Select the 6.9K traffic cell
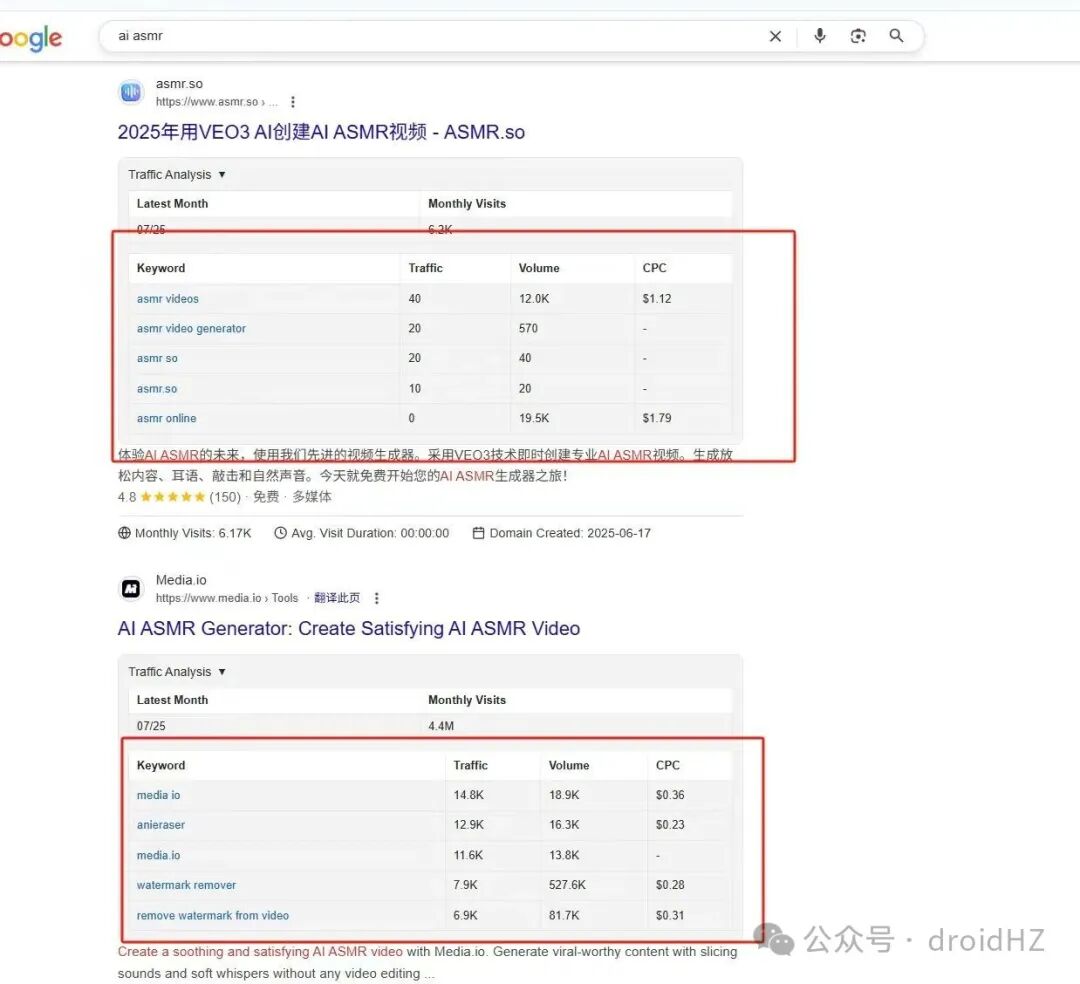1080x984 pixels. [466, 915]
